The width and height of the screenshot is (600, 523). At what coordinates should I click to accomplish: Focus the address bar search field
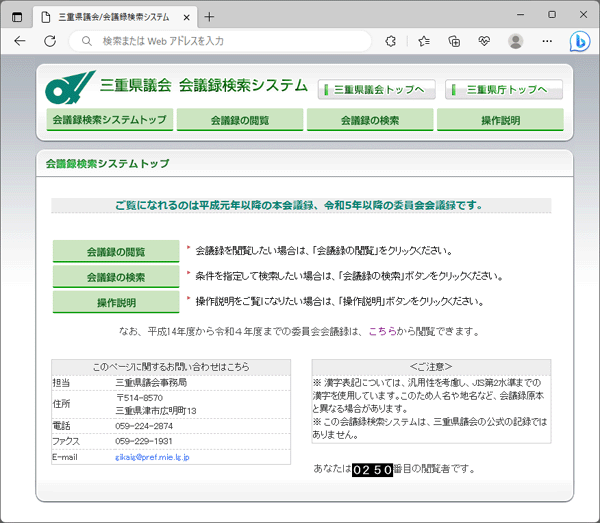220,41
